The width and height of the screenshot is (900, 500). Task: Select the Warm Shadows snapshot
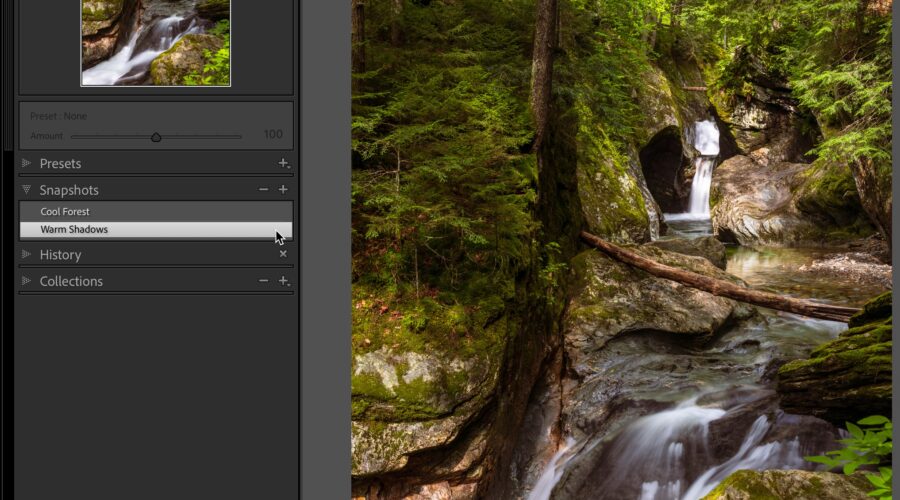click(74, 229)
